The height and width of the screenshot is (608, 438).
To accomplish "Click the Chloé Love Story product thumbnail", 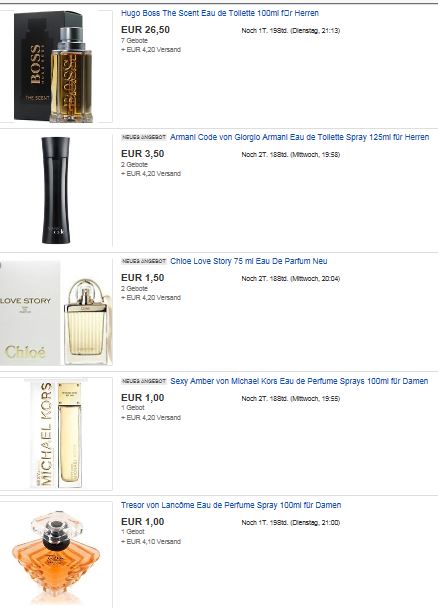I will coord(56,313).
